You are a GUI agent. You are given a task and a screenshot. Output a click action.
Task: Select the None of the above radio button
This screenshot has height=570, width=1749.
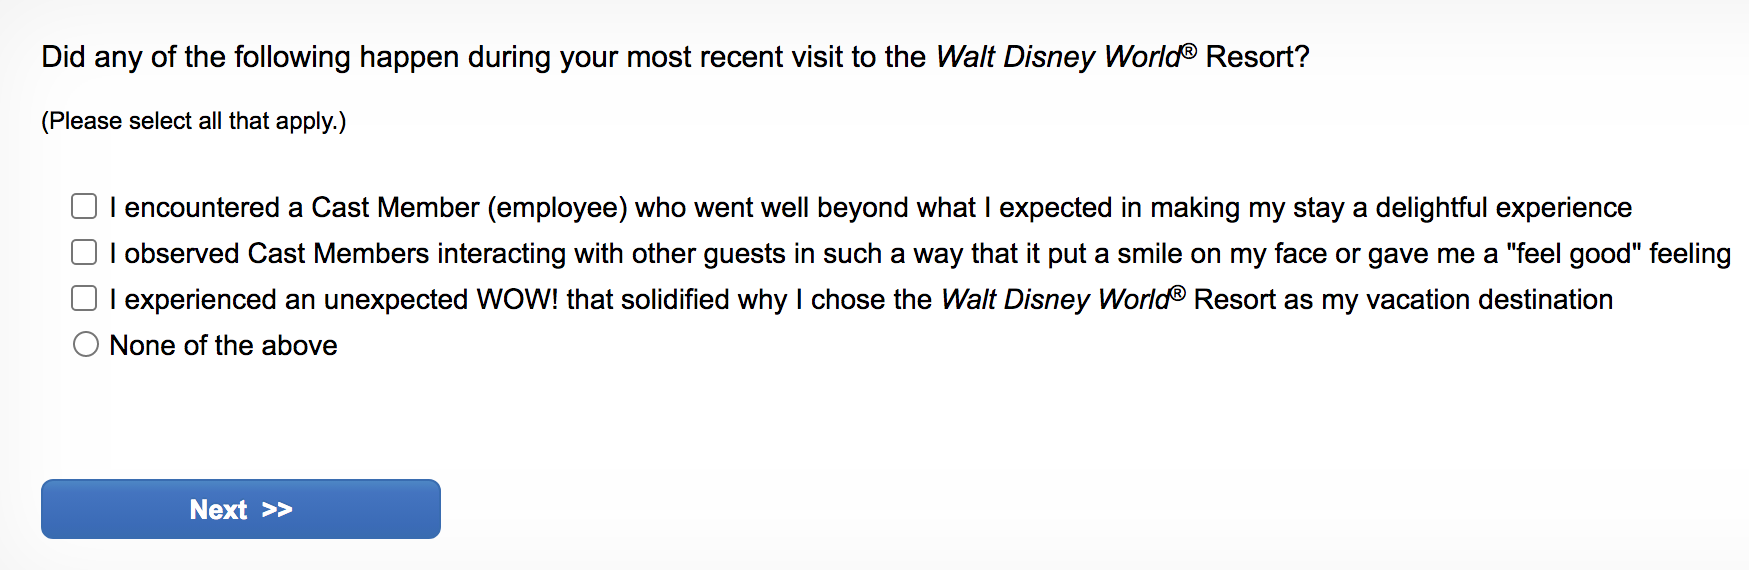tap(86, 345)
